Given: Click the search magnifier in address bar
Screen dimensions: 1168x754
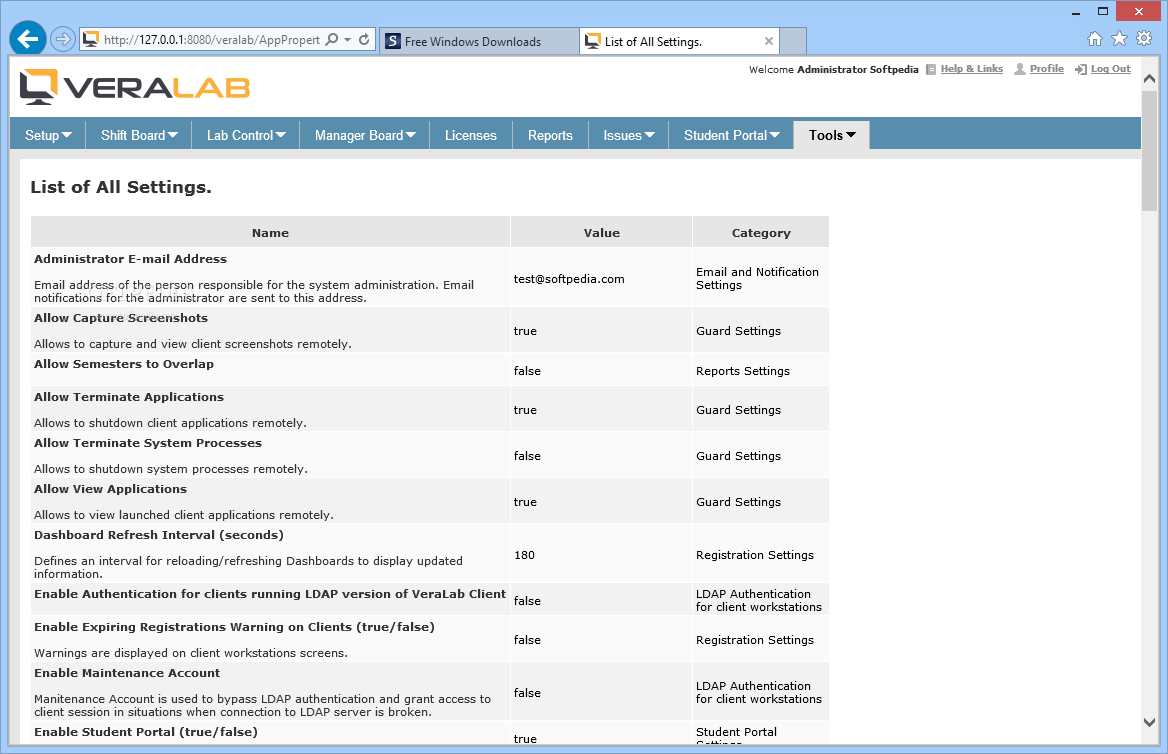Looking at the screenshot, I should (332, 39).
